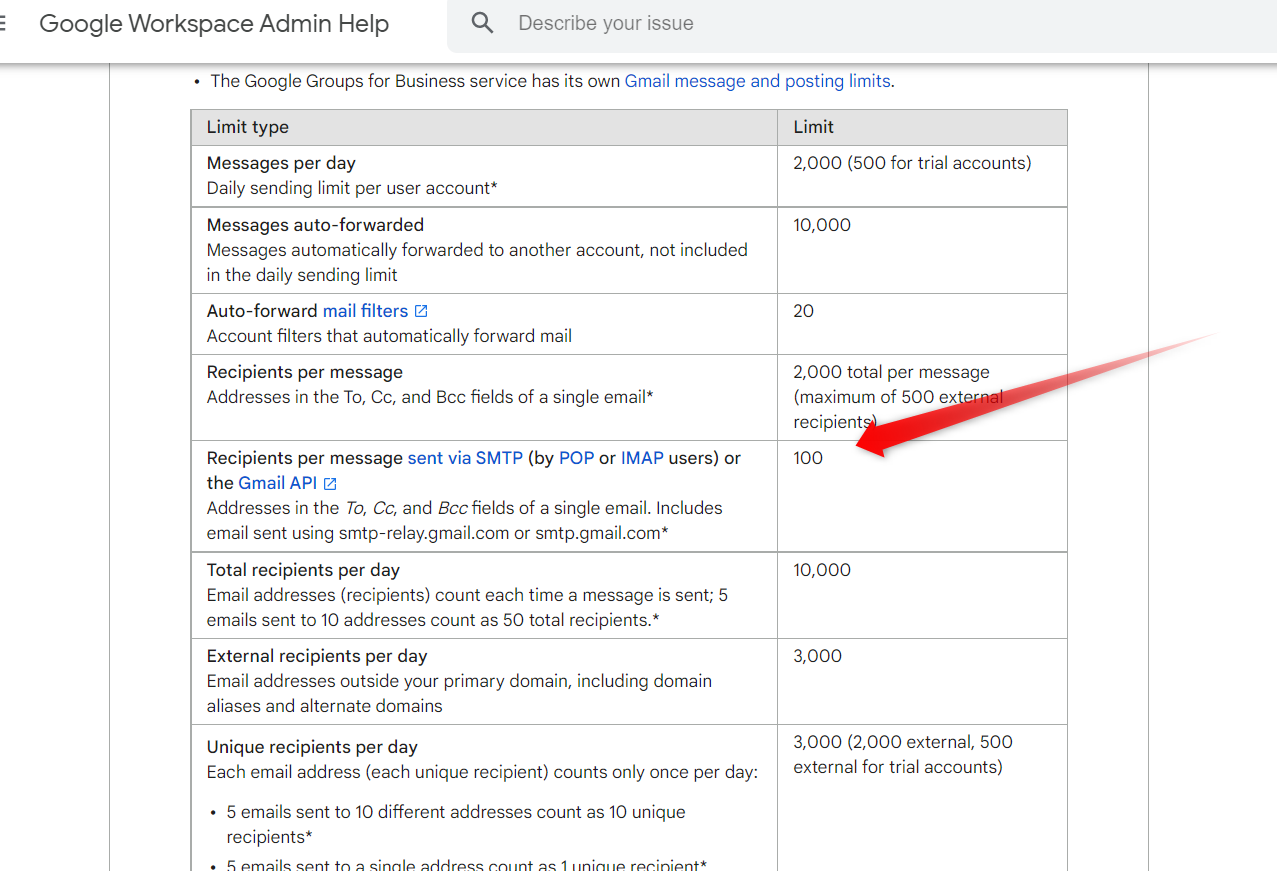Click the 10,000 limit for auto-forwarded messages
Screen dimensions: 1277x871
pos(822,225)
